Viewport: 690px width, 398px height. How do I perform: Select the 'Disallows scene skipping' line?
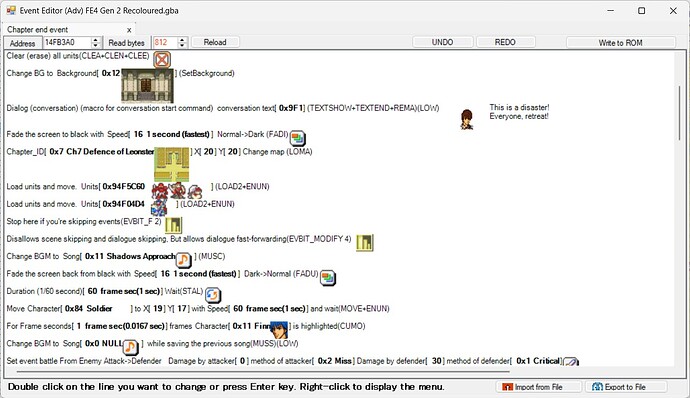point(179,239)
